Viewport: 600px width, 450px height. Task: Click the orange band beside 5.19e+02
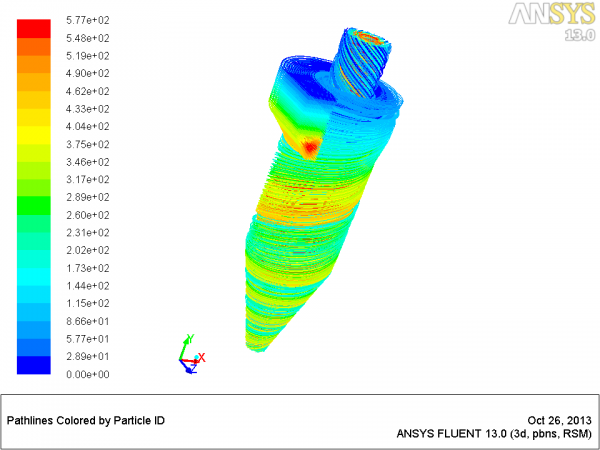34,64
